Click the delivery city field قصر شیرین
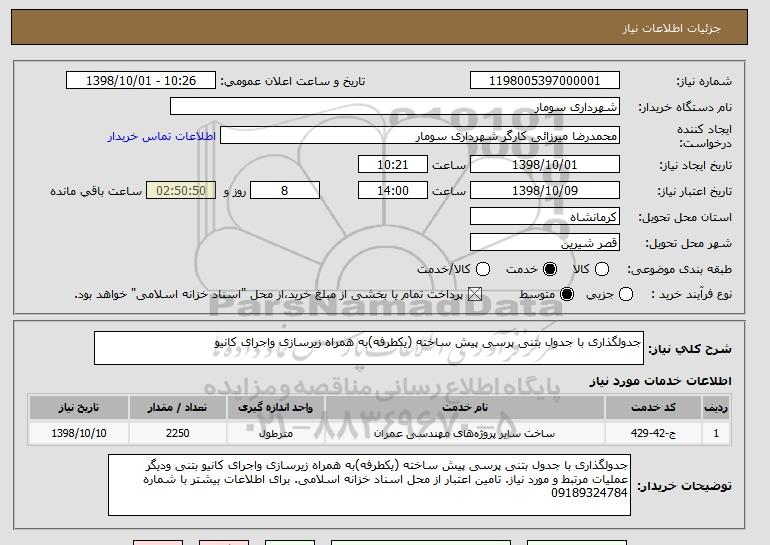 [545, 243]
